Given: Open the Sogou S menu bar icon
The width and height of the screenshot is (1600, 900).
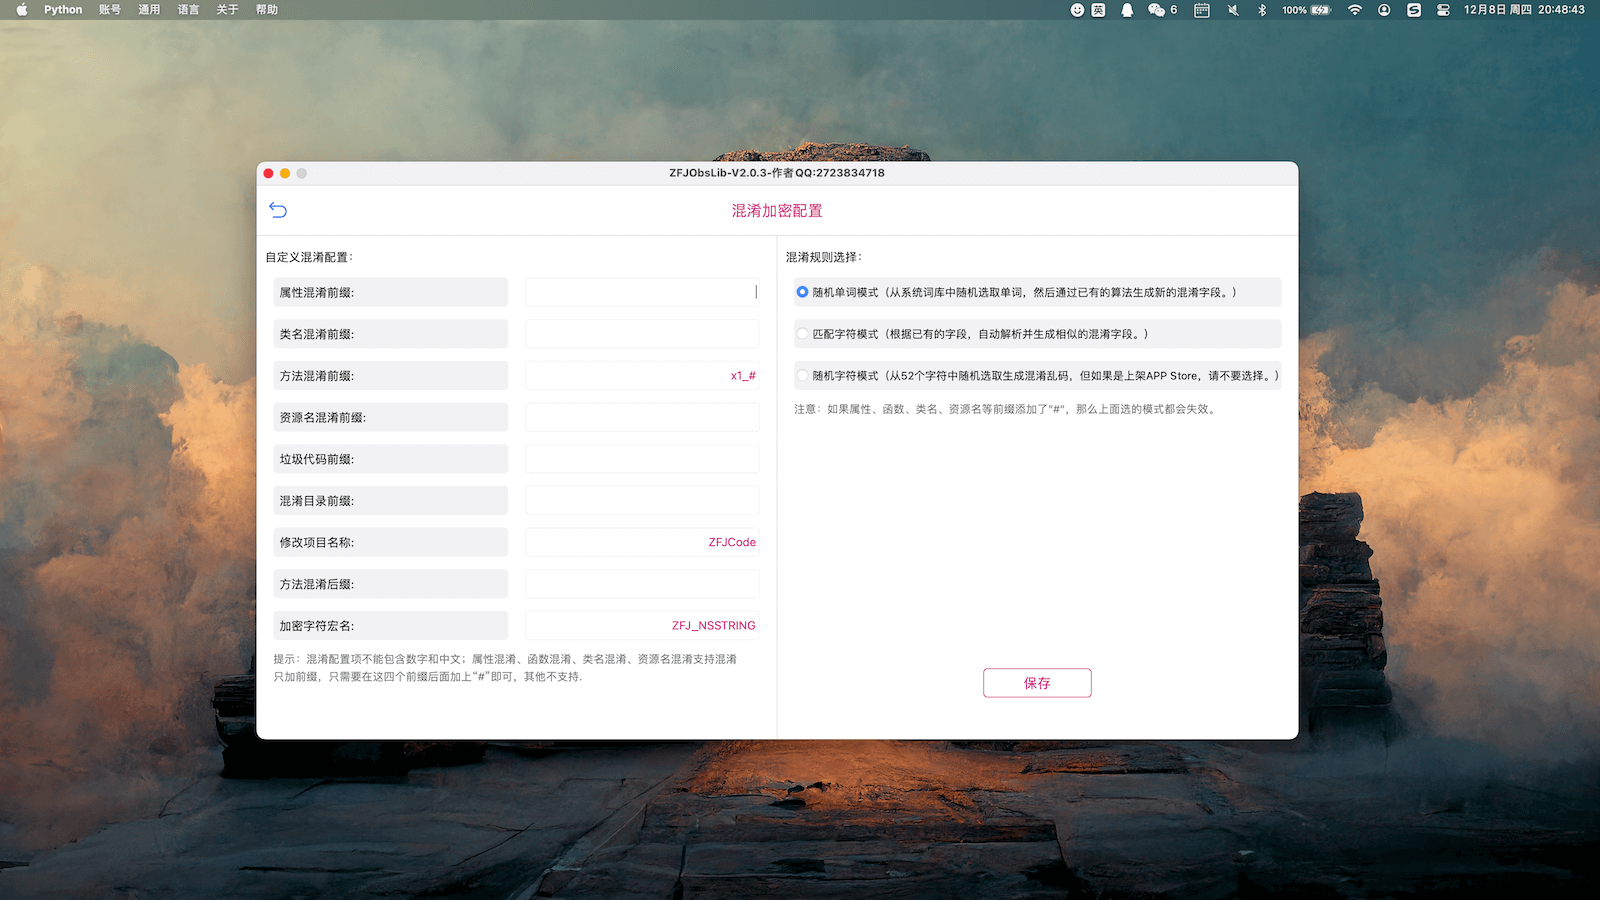Looking at the screenshot, I should click(x=1414, y=10).
